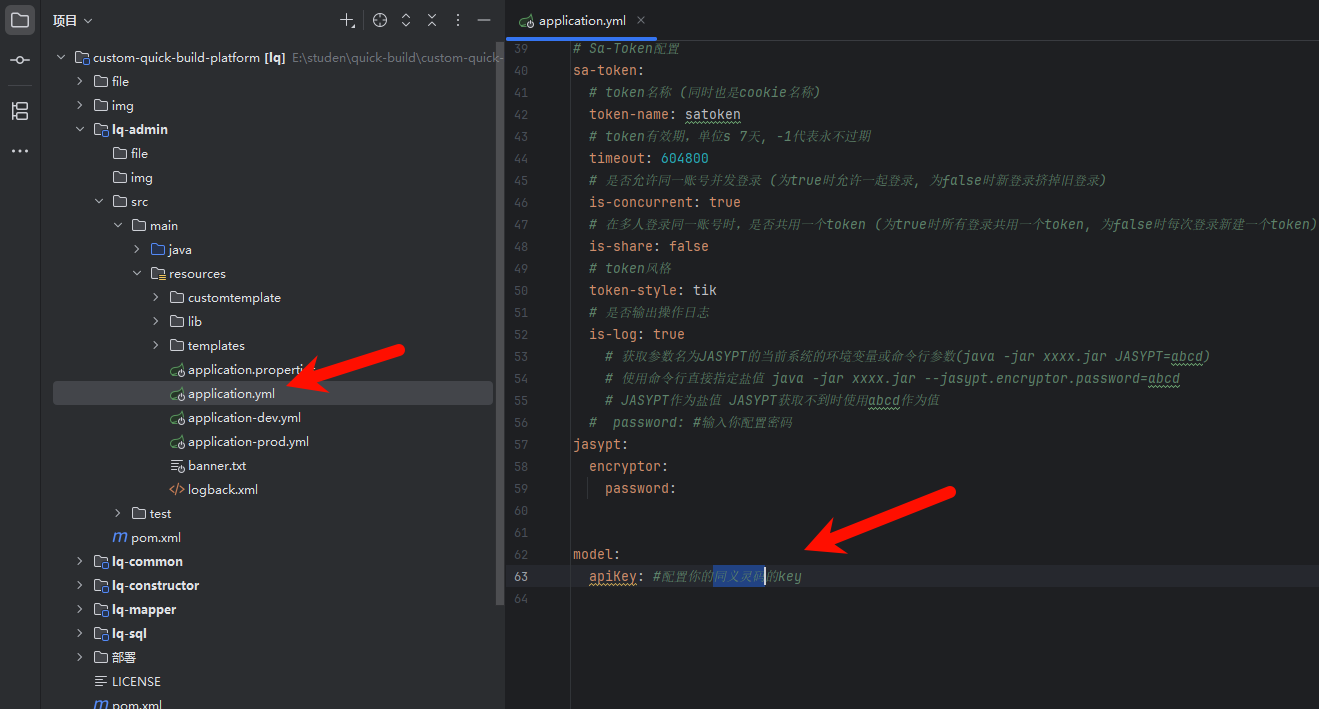Click the More tool windows ellipsis icon
The height and width of the screenshot is (709, 1319).
[x=20, y=151]
